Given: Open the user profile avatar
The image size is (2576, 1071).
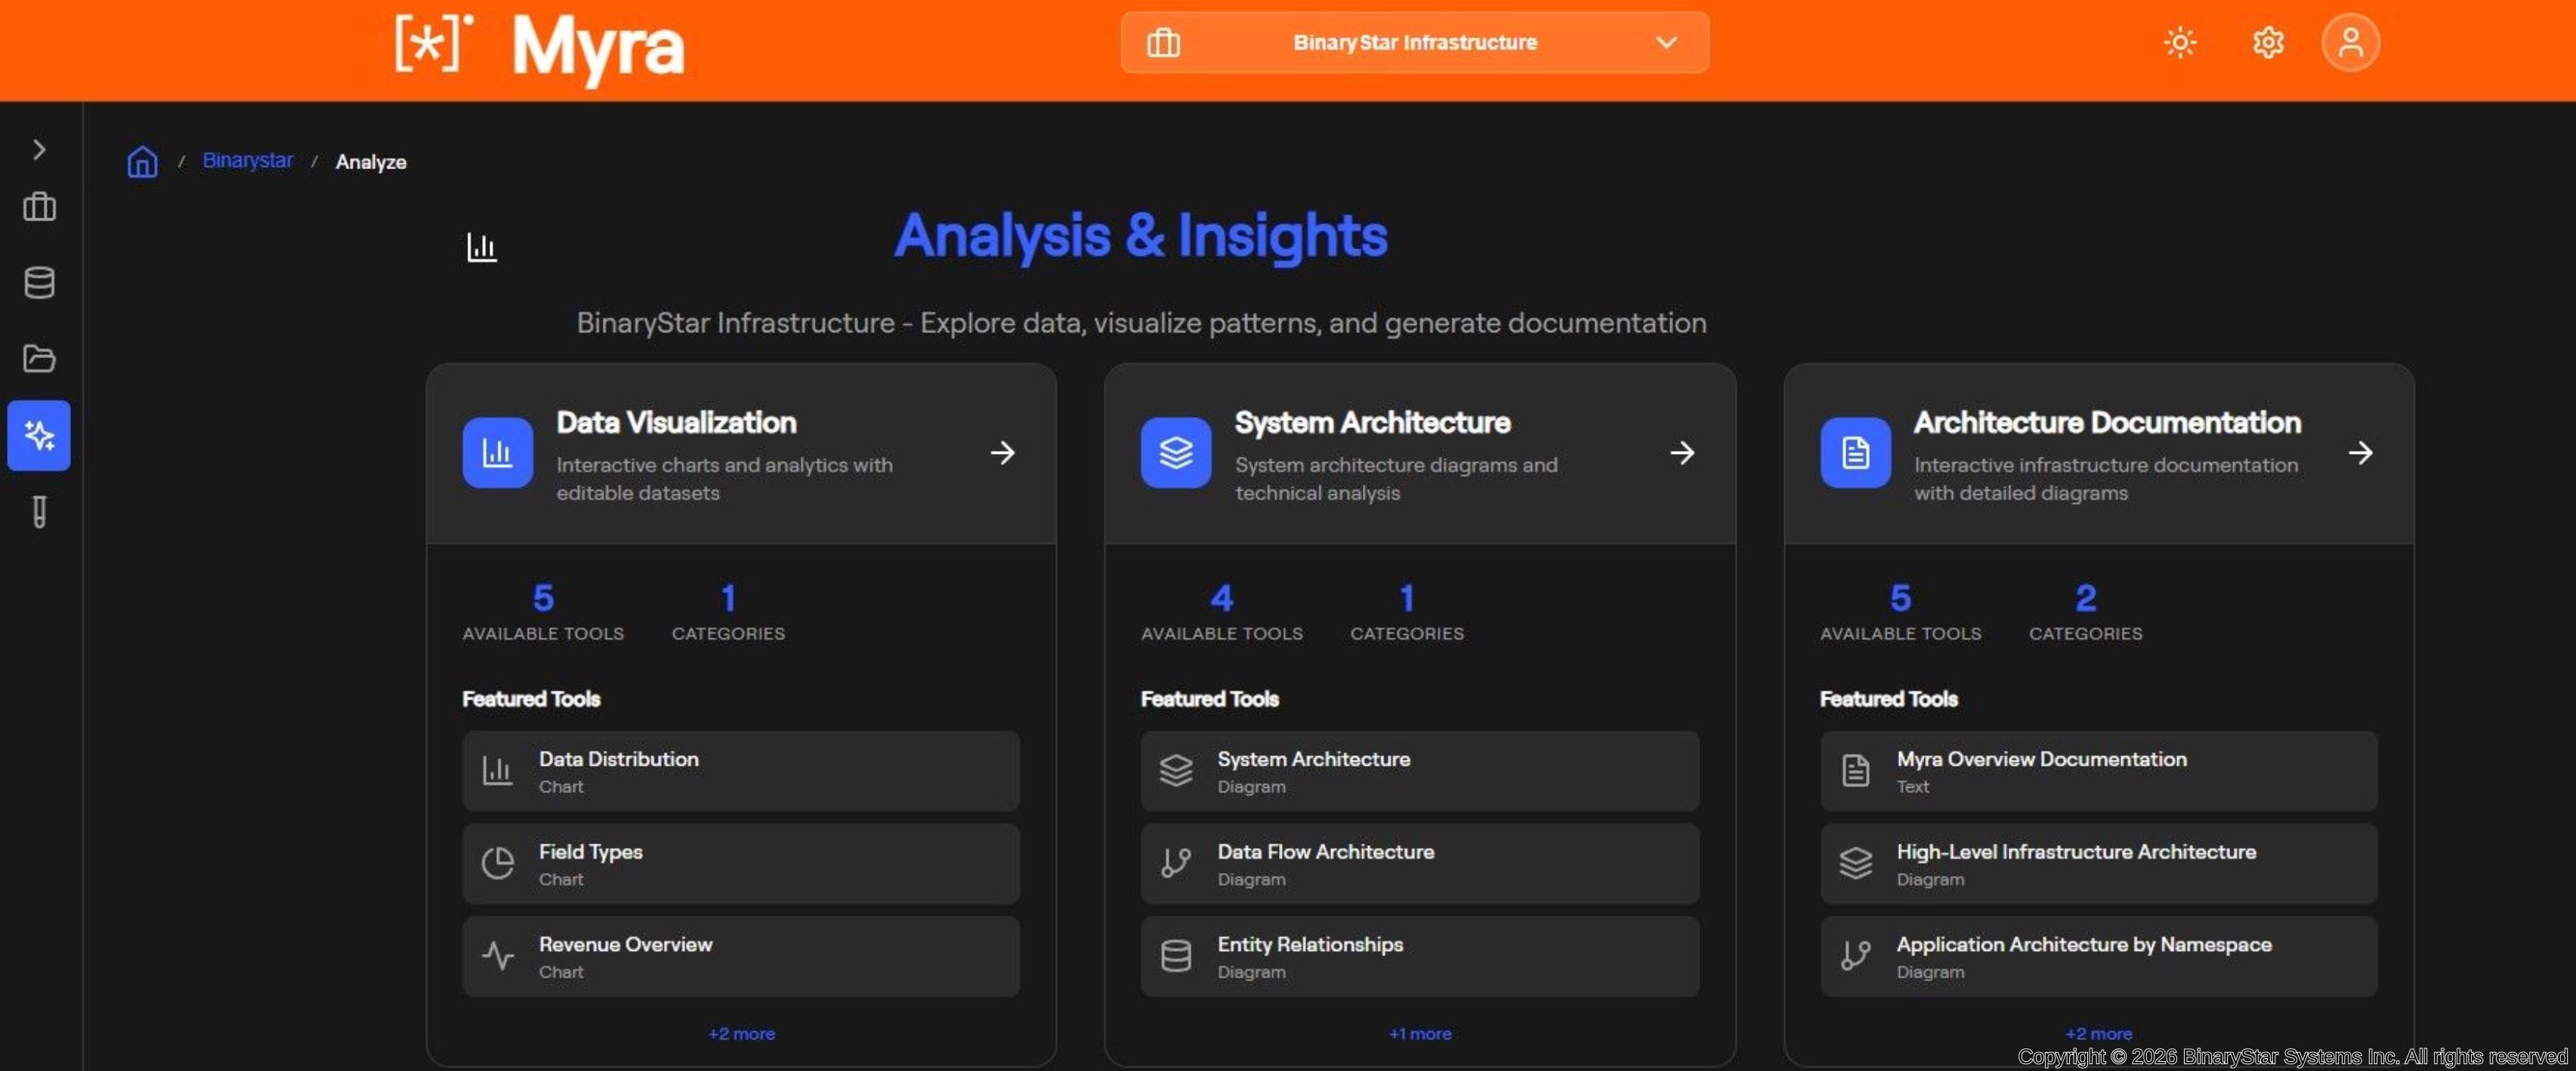Looking at the screenshot, I should pos(2350,43).
